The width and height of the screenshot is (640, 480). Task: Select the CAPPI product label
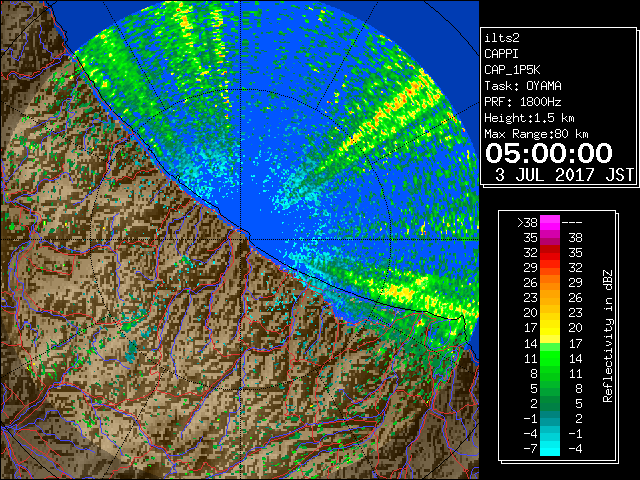pyautogui.click(x=501, y=54)
